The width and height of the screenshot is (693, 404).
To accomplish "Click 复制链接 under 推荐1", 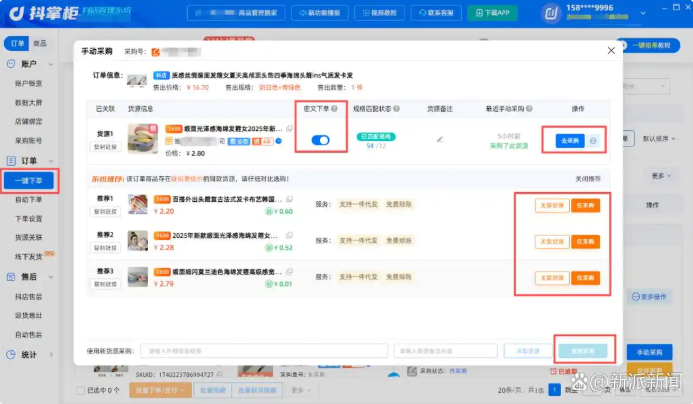I will click(105, 211).
